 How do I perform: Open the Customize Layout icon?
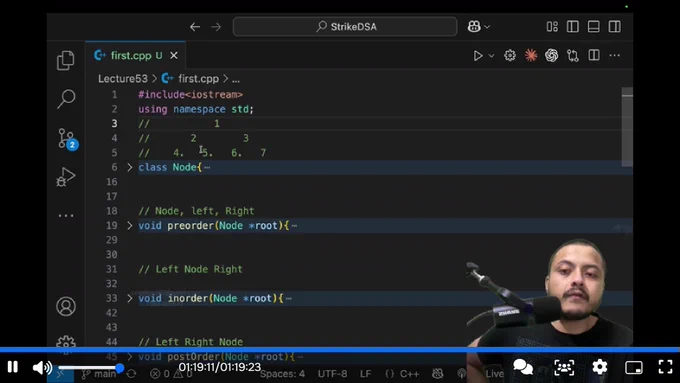[552, 26]
